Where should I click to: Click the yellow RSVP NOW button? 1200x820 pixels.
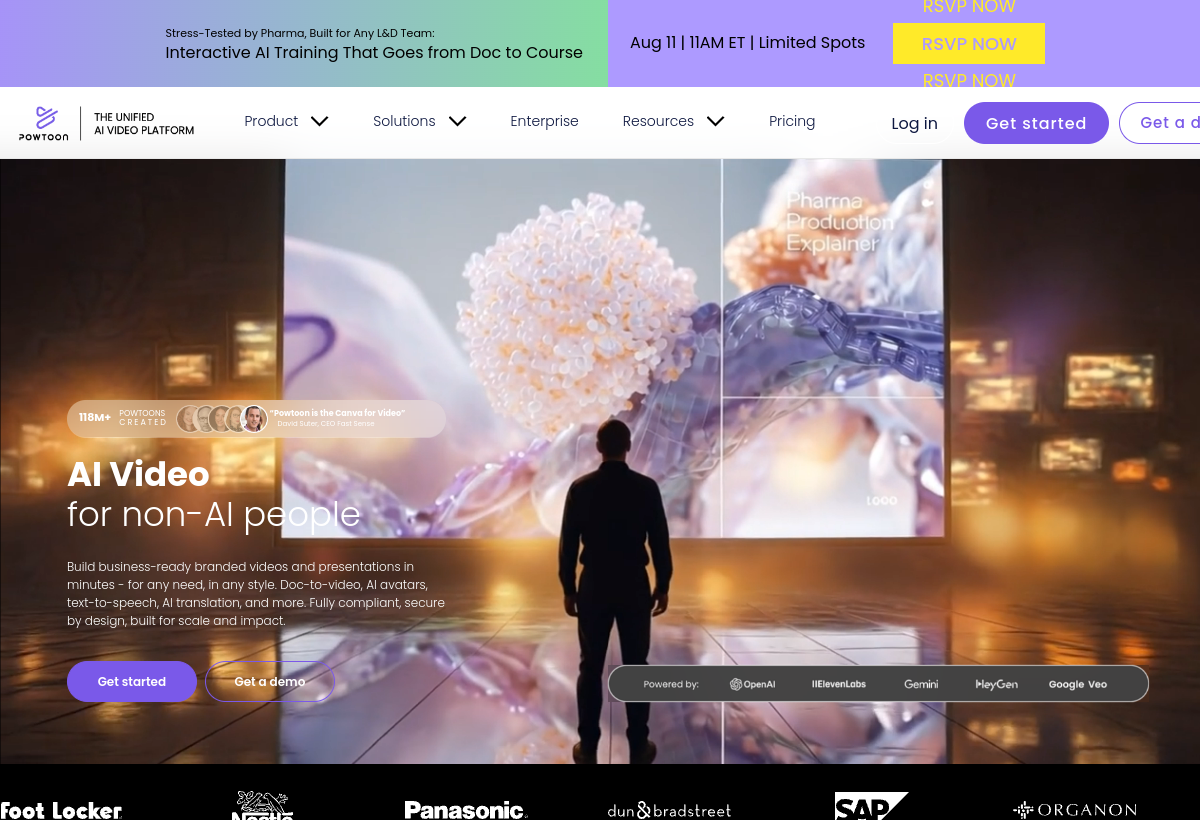pos(969,44)
